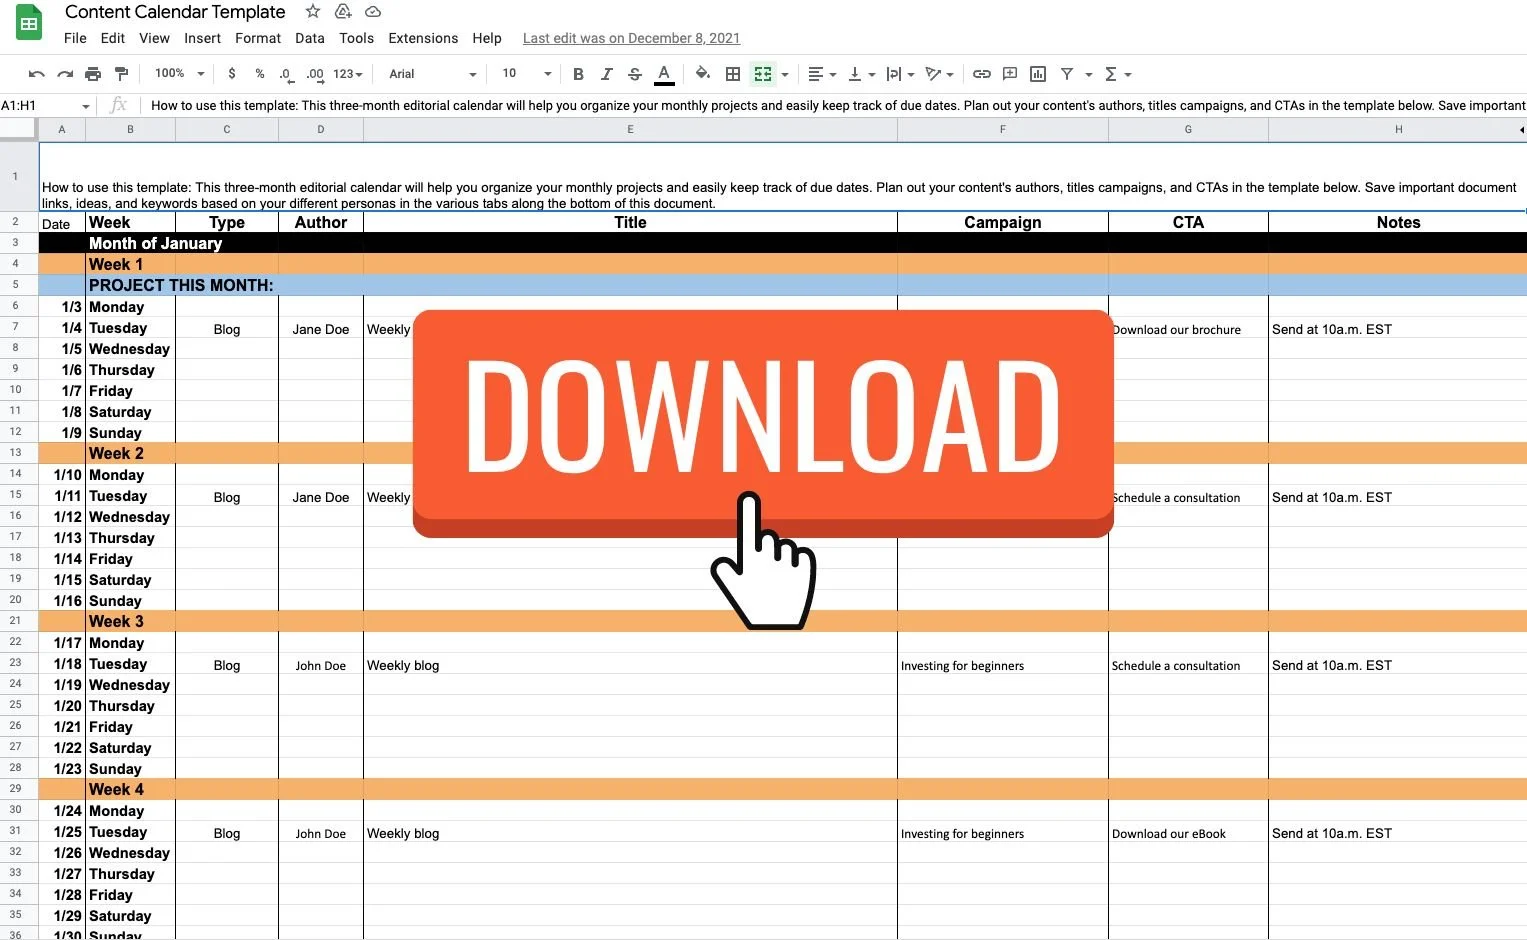Click the Content Calendar Template title
The width and height of the screenshot is (1527, 940).
[175, 12]
